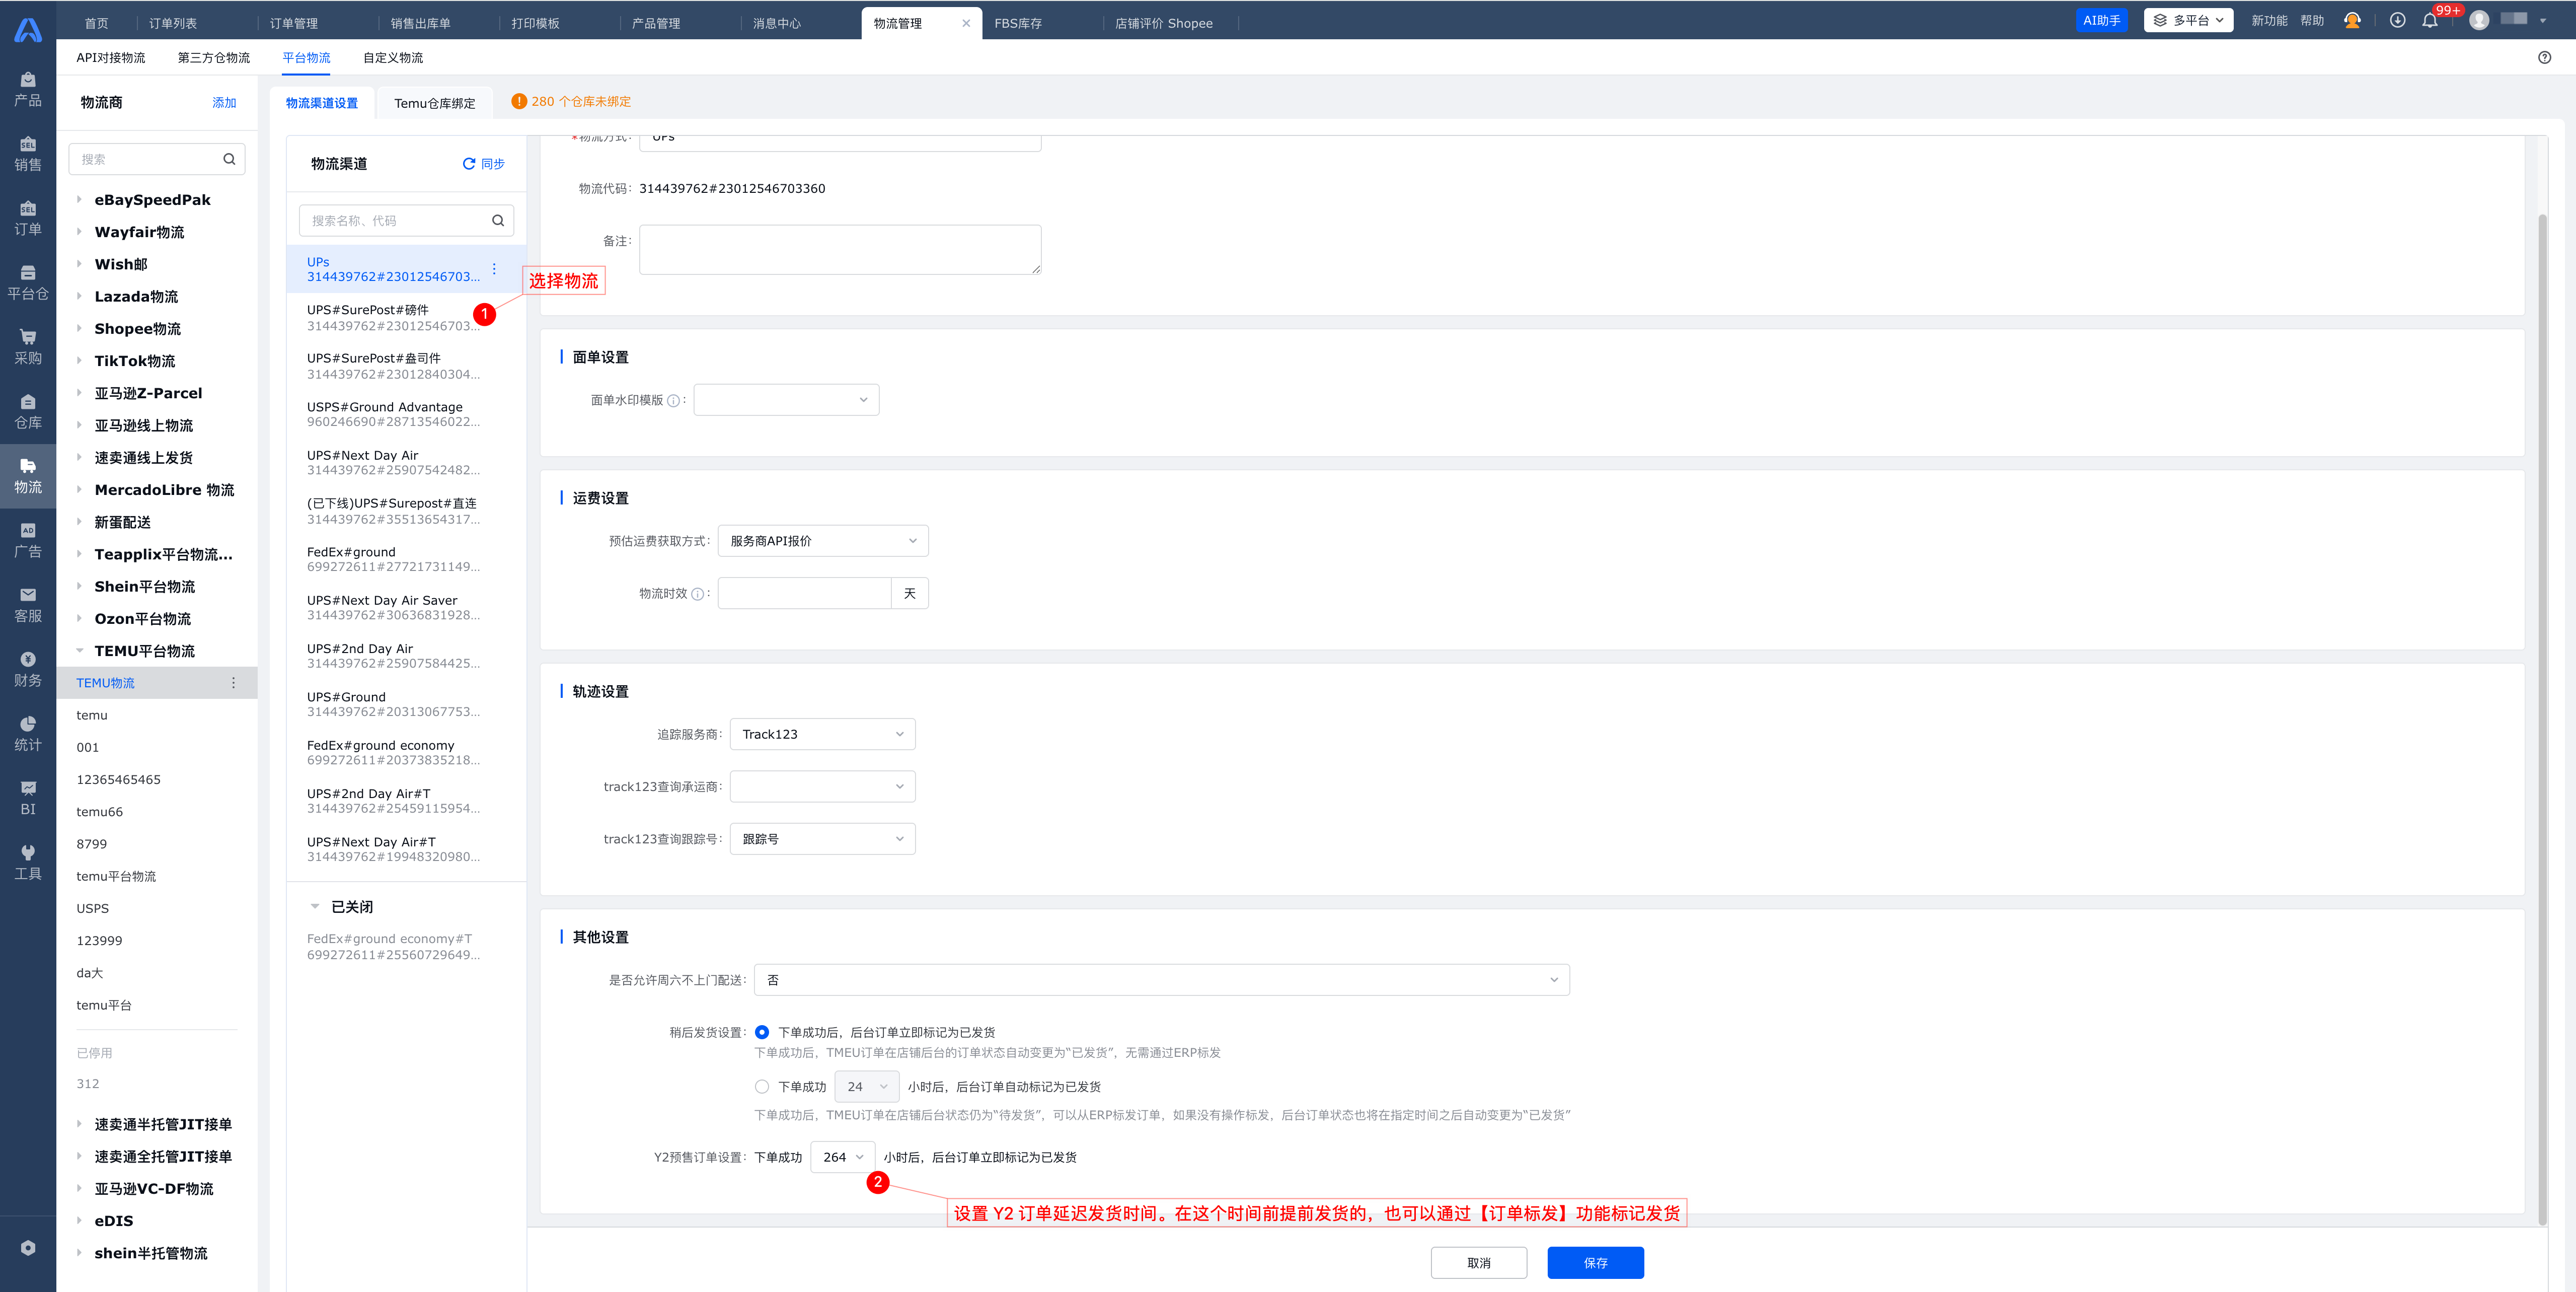
Task: Collapse the 已关闭 channel section
Action: tap(315, 907)
